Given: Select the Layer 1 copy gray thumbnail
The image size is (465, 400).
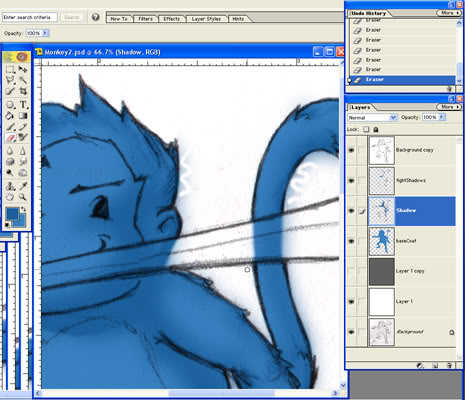Looking at the screenshot, I should tap(382, 271).
